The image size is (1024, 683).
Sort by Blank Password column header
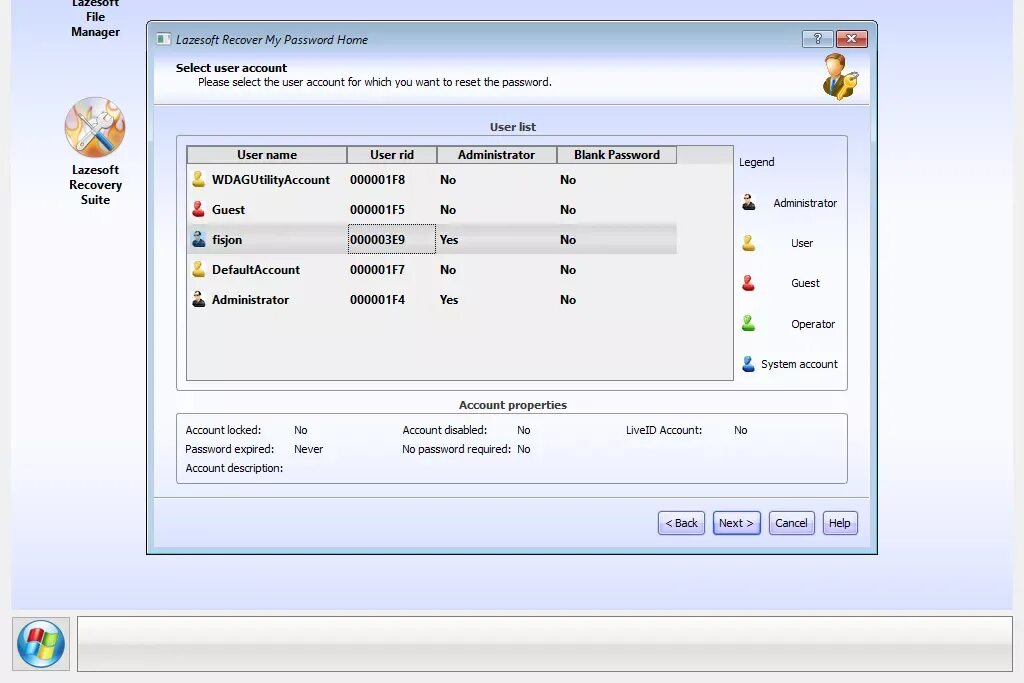click(x=616, y=155)
